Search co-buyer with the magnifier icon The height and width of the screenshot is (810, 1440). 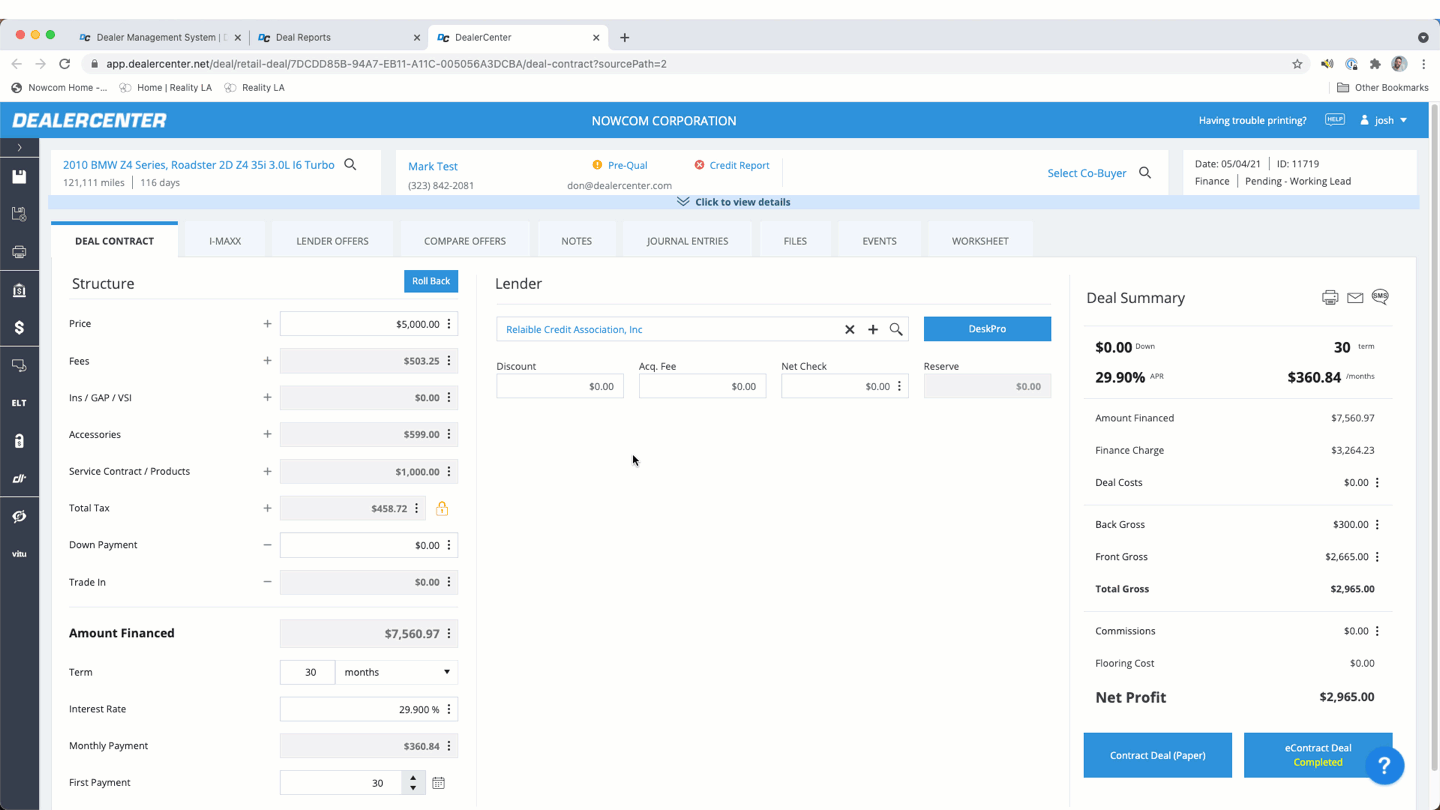1145,173
